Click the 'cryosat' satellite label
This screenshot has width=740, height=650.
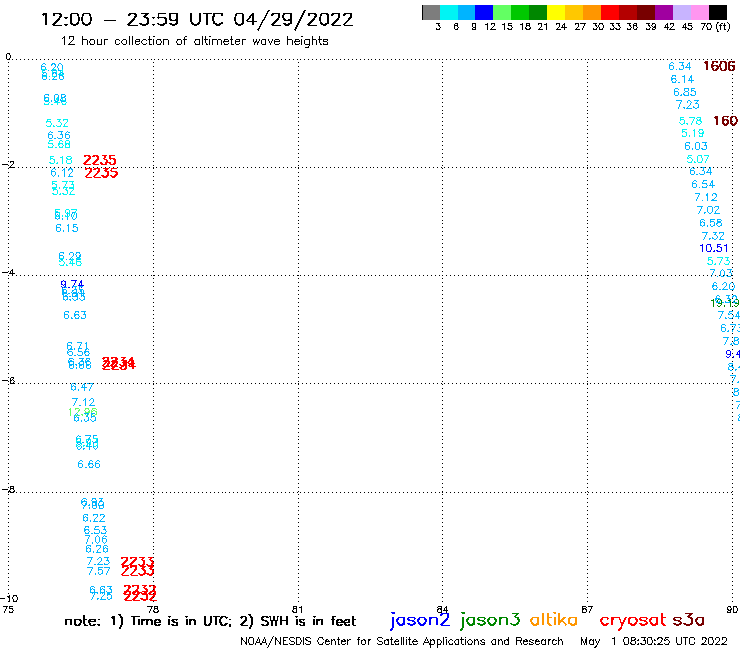pos(632,620)
